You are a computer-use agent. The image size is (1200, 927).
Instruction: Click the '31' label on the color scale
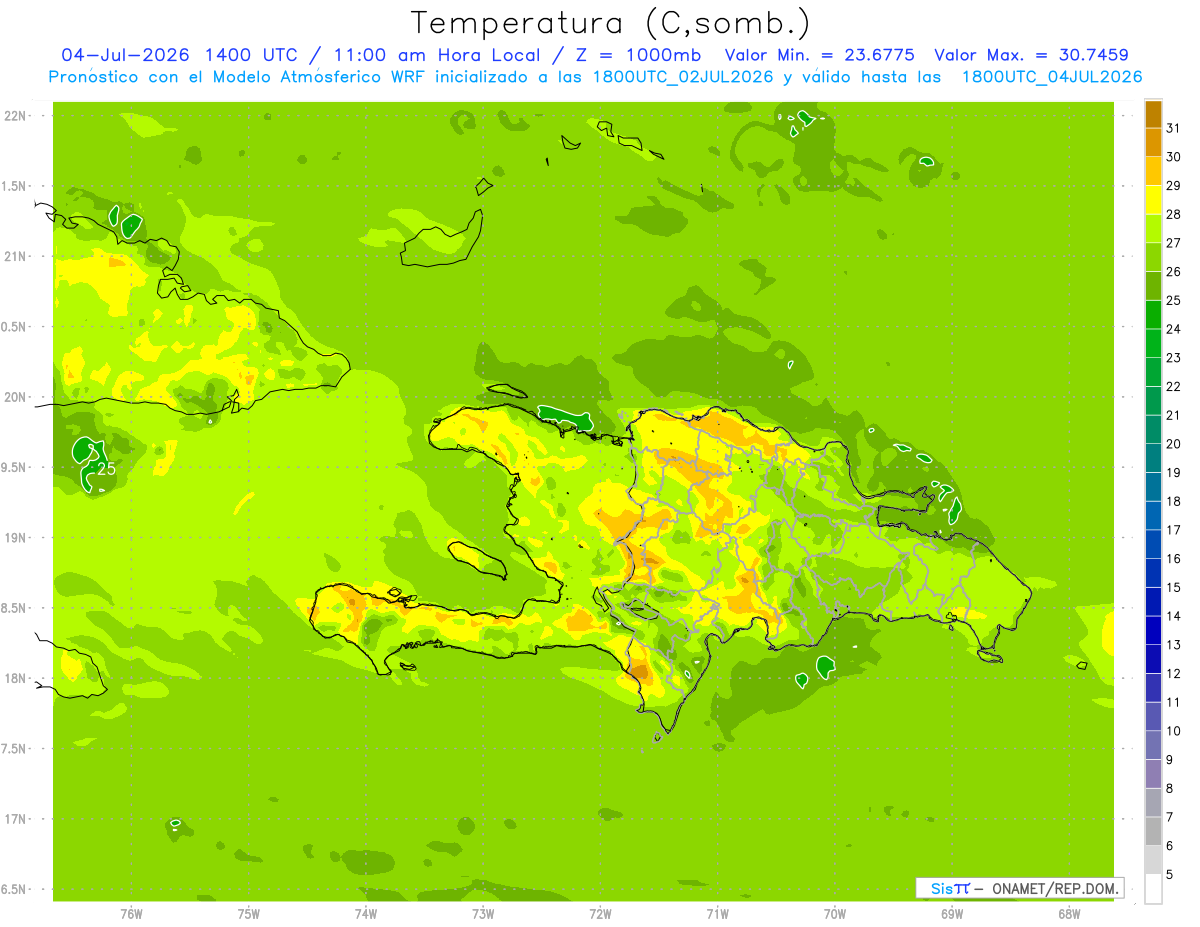click(1174, 128)
